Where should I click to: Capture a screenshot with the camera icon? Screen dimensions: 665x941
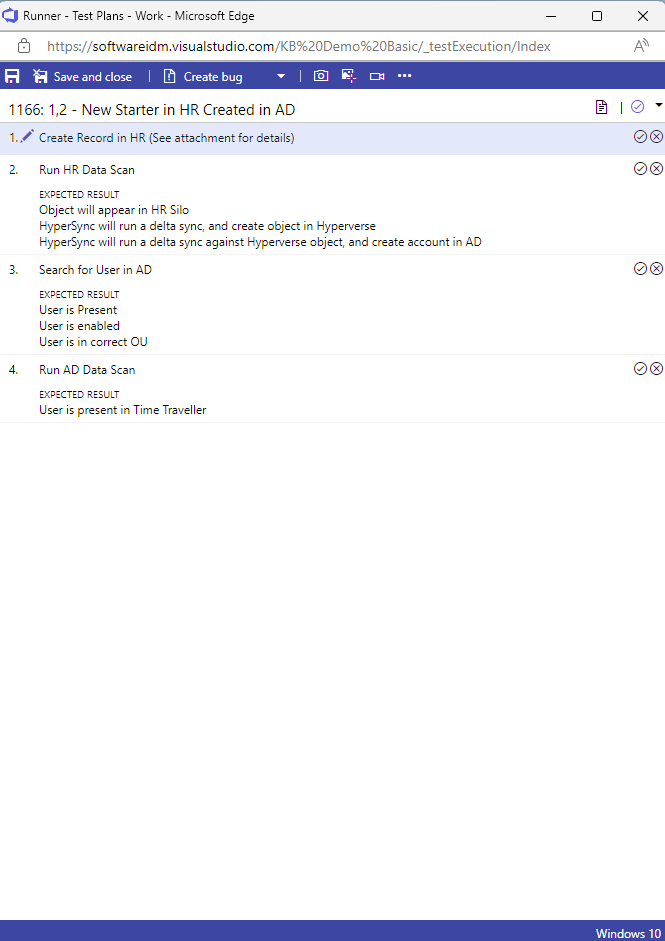321,76
